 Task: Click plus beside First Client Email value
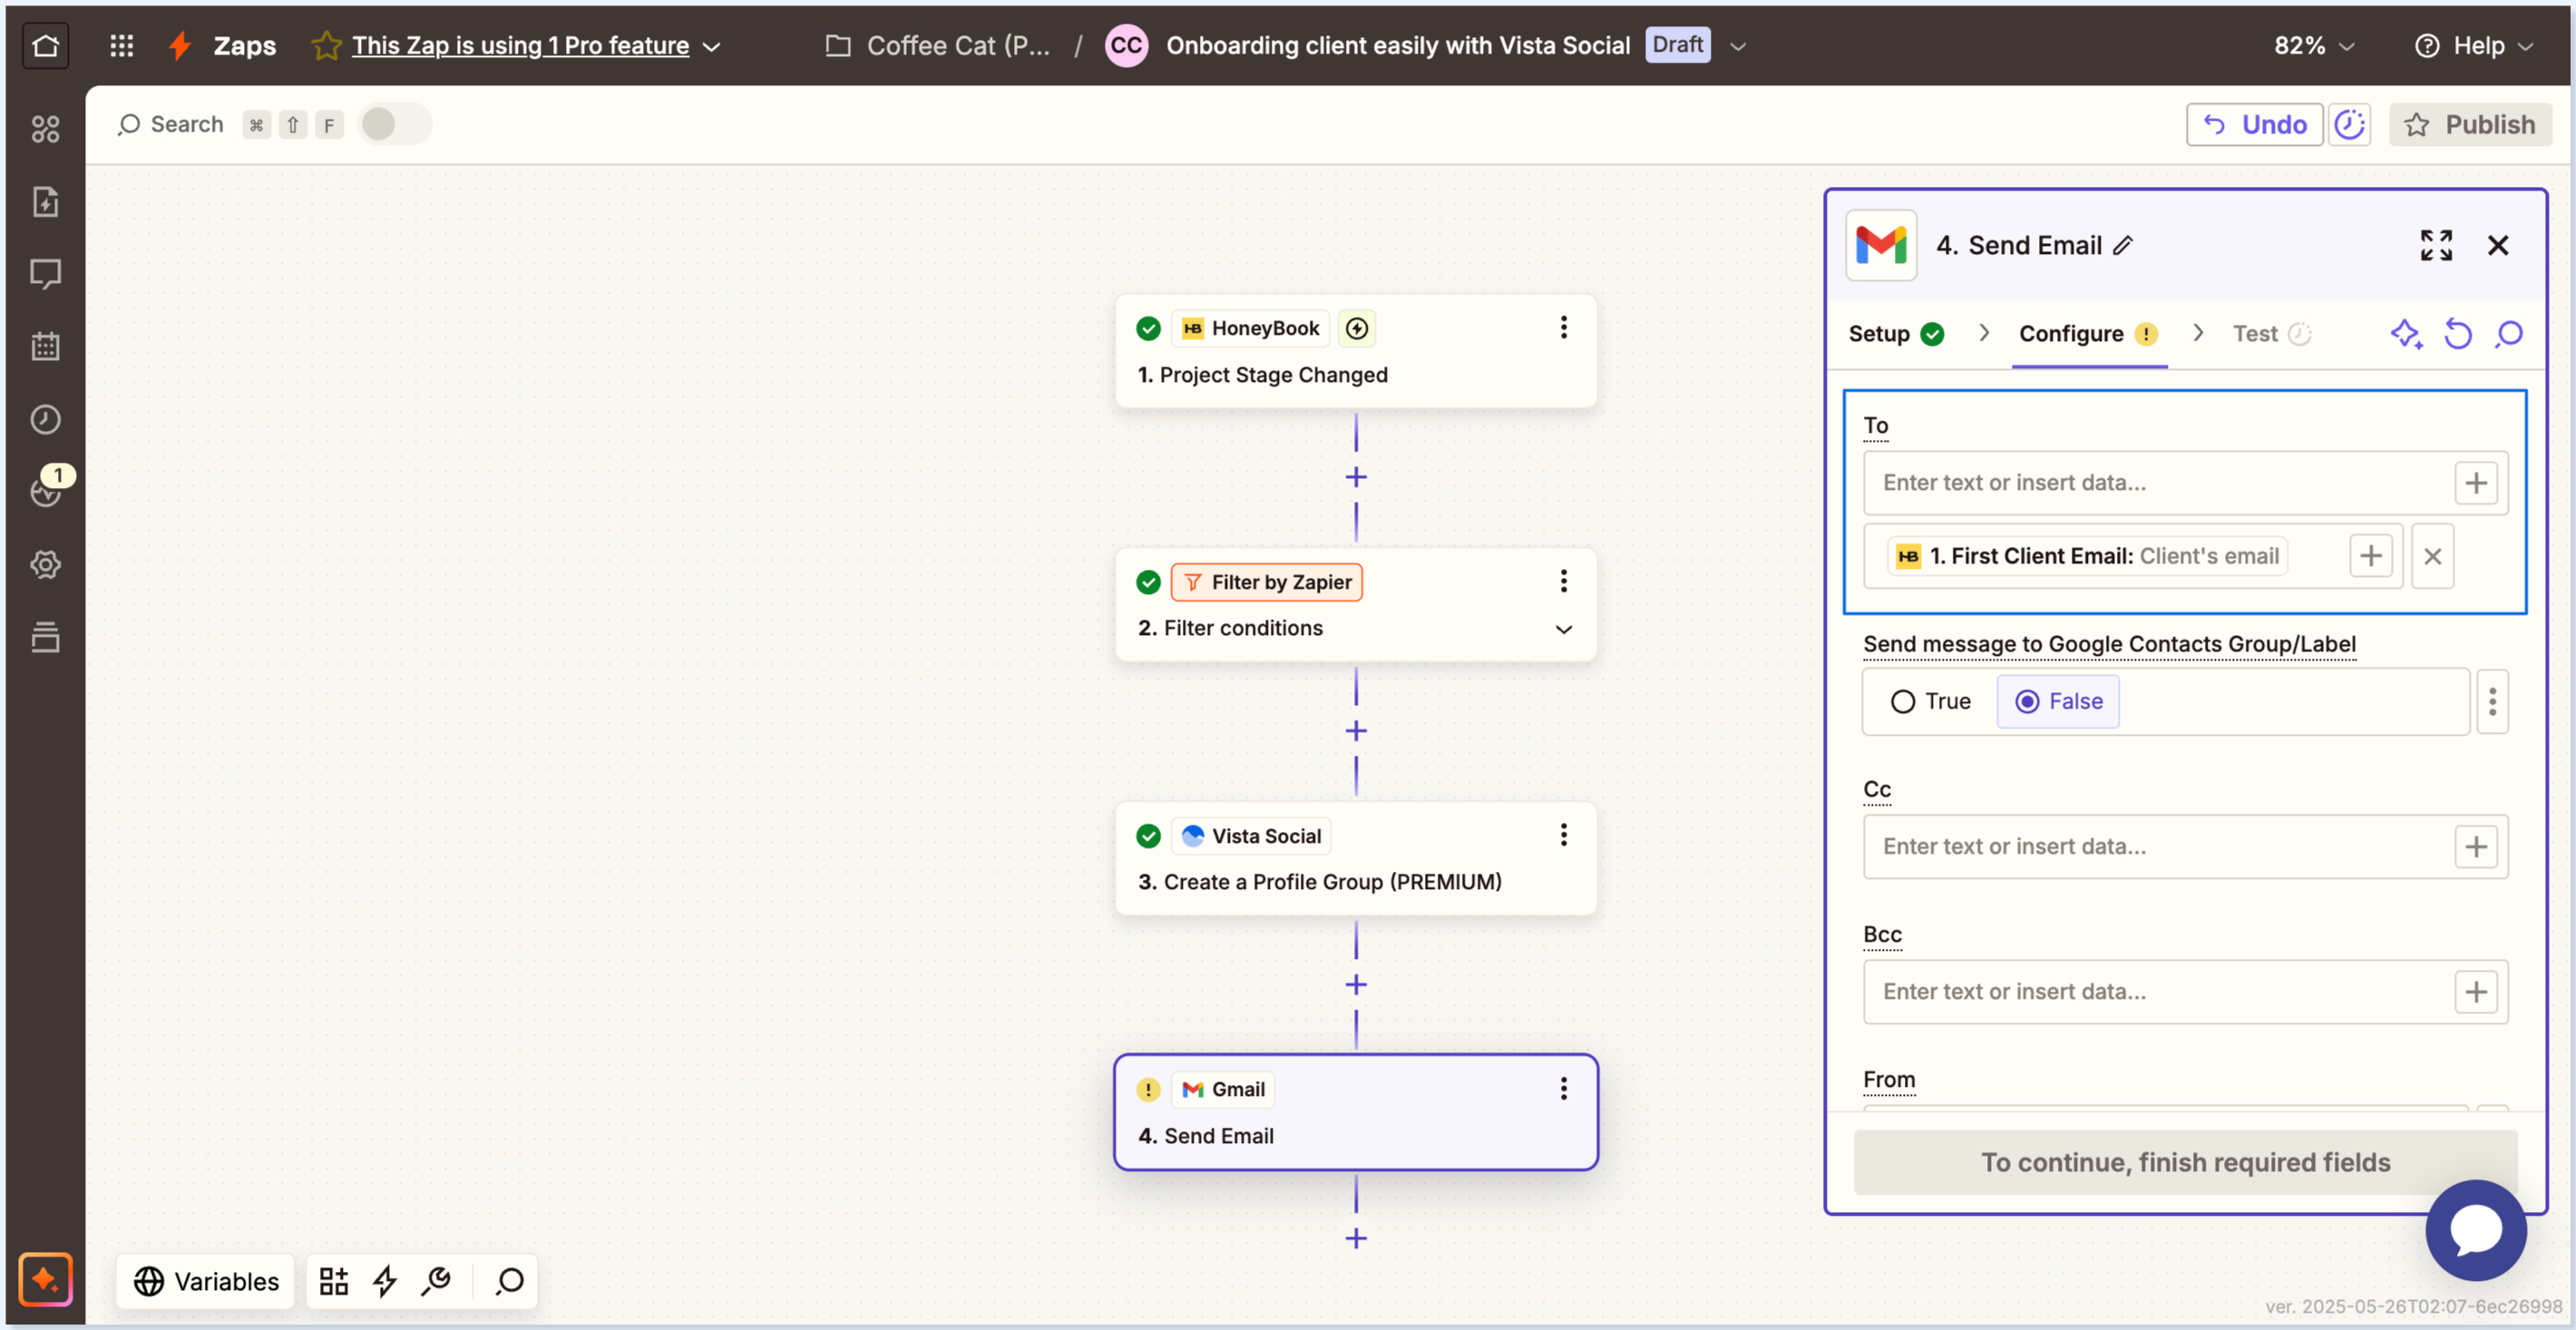click(2370, 556)
